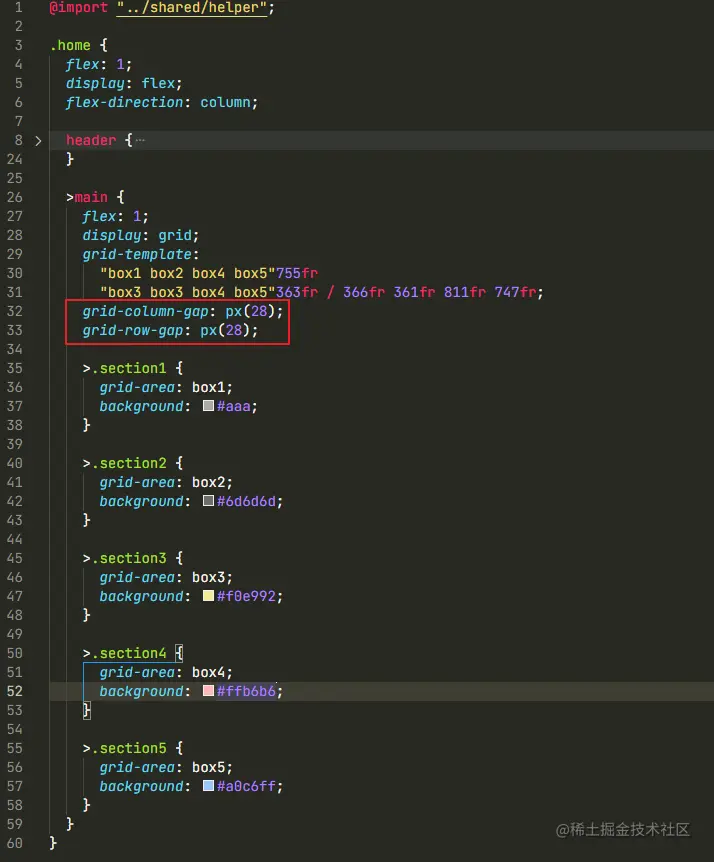
Task: Click the @import keyword
Action: point(79,8)
